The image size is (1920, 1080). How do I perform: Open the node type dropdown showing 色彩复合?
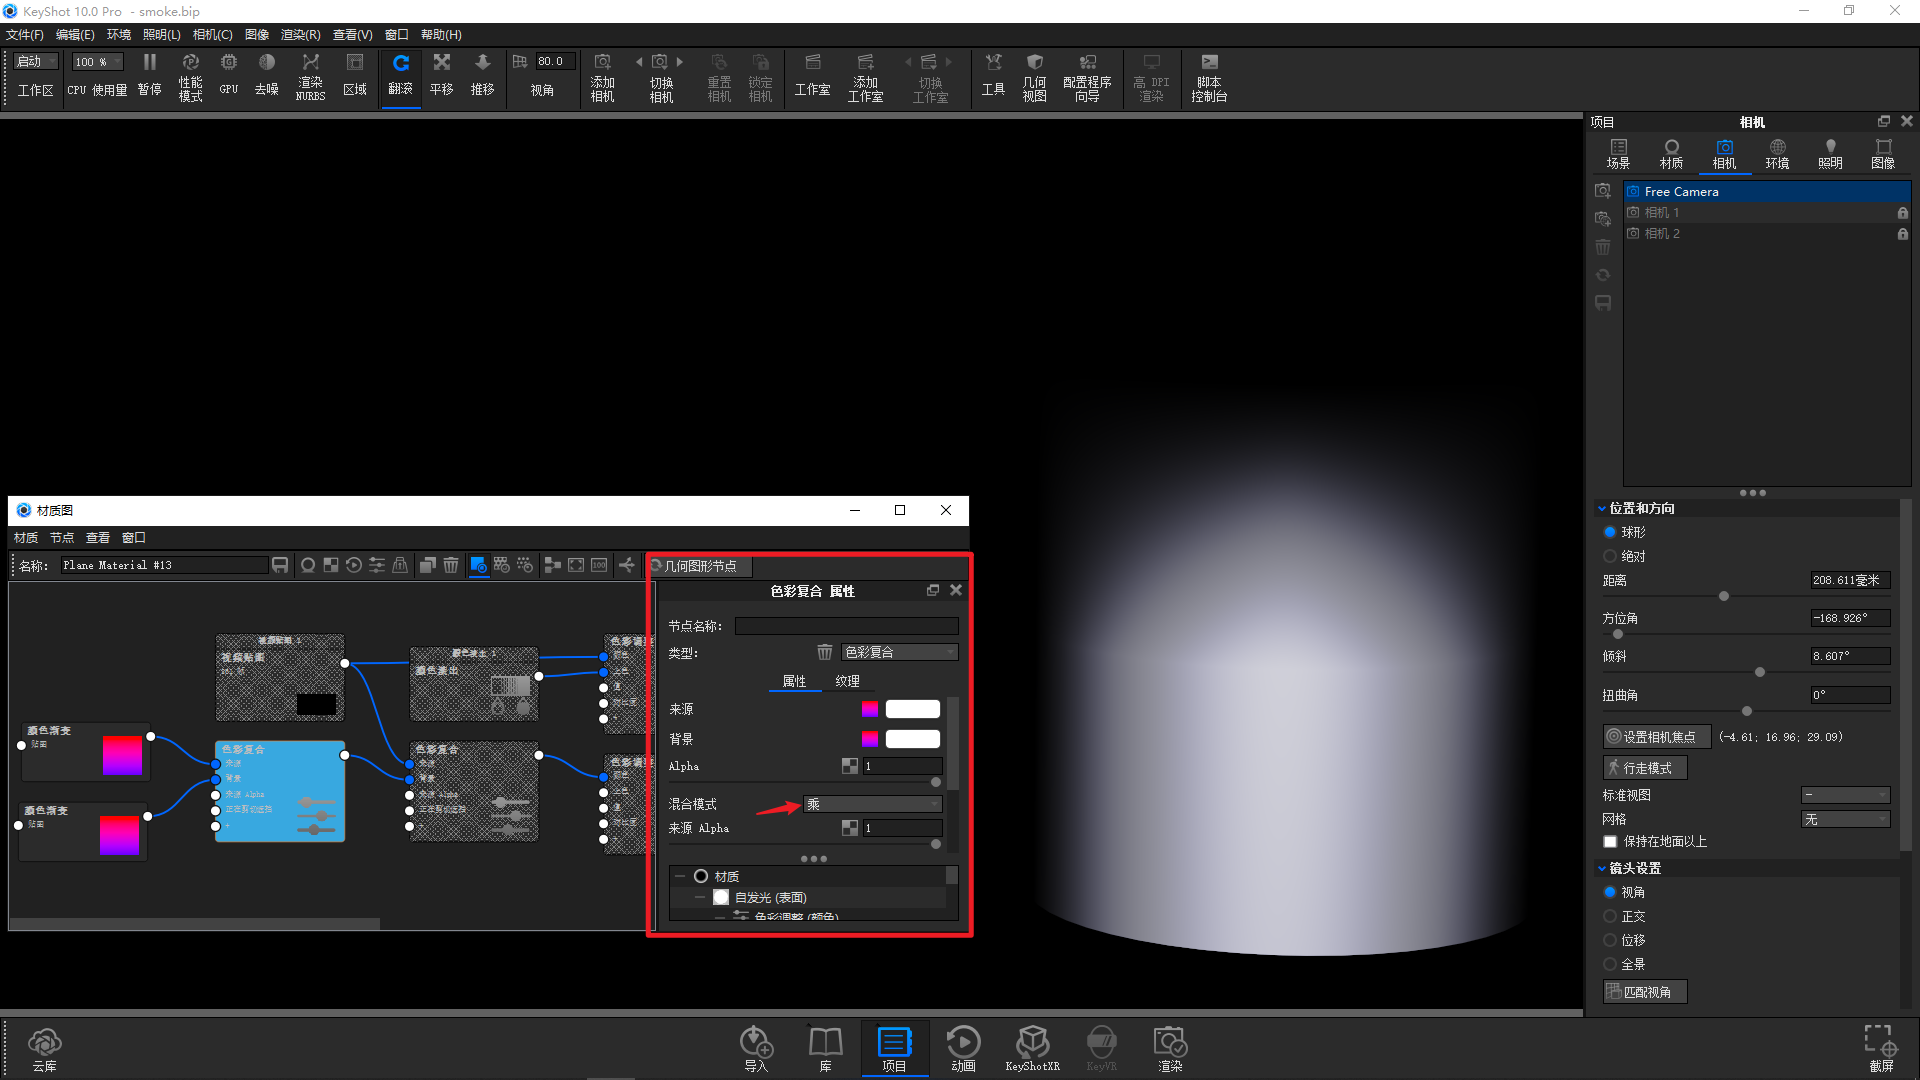pos(897,652)
